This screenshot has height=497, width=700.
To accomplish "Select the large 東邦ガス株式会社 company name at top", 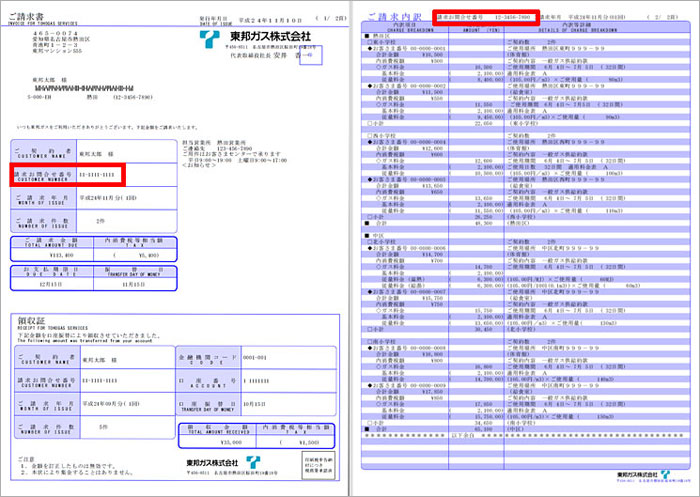I will coord(271,36).
